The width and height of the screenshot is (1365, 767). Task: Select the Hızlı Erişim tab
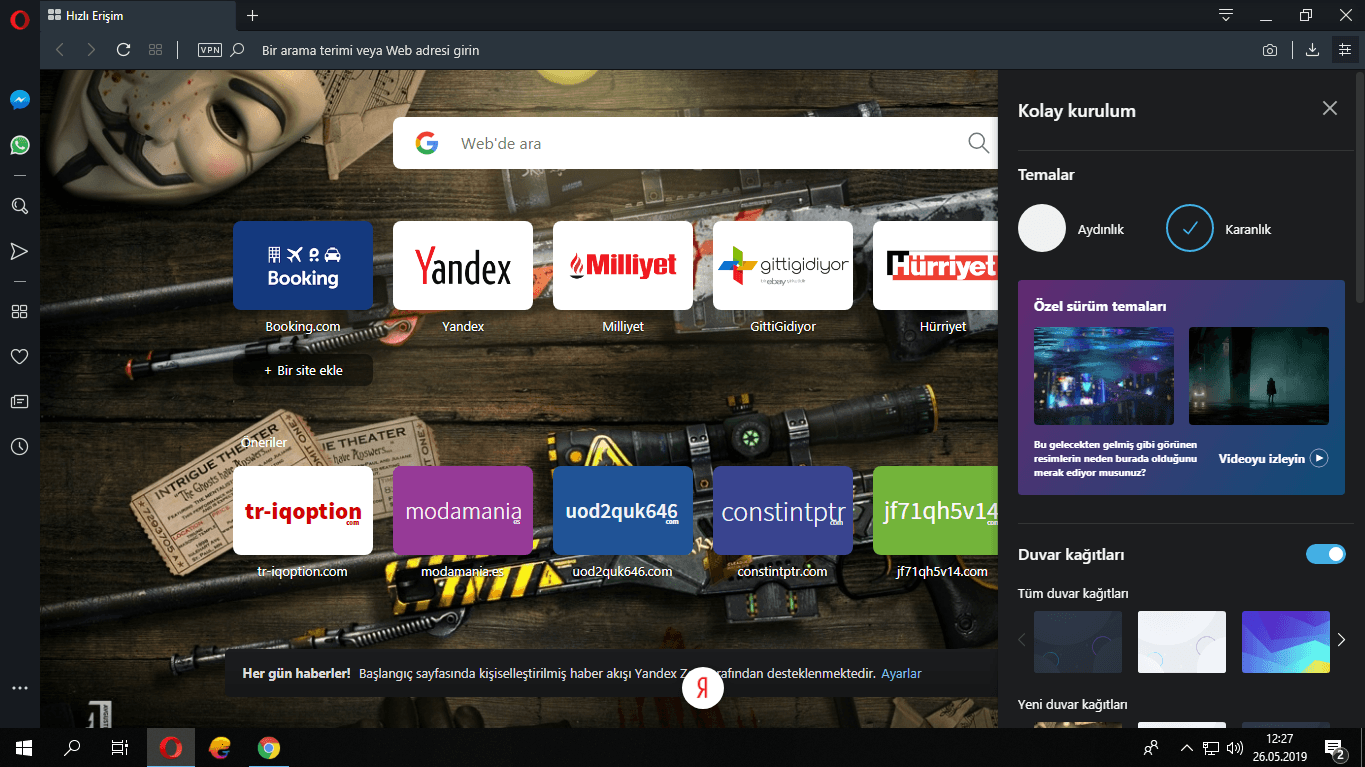coord(136,15)
